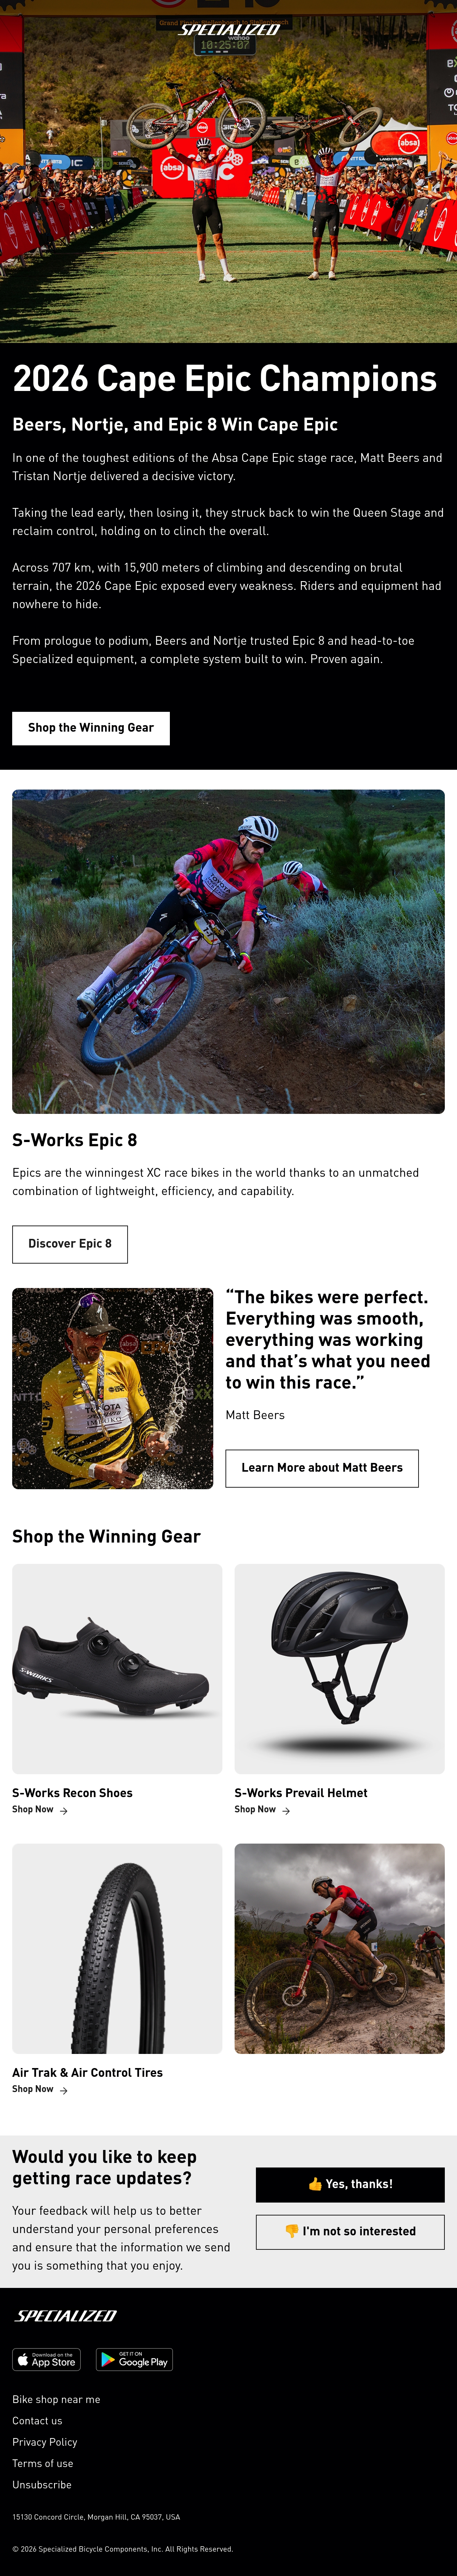Click the thumbs-up Yes, thanks! button
The image size is (457, 2576).
click(x=350, y=2184)
